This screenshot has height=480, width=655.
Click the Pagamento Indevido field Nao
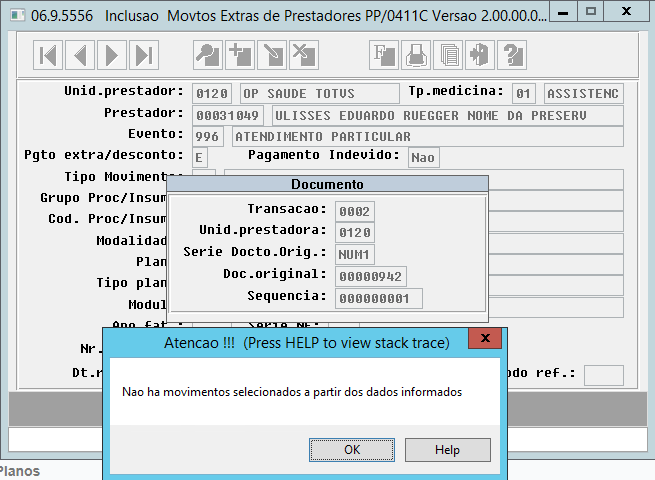click(424, 157)
